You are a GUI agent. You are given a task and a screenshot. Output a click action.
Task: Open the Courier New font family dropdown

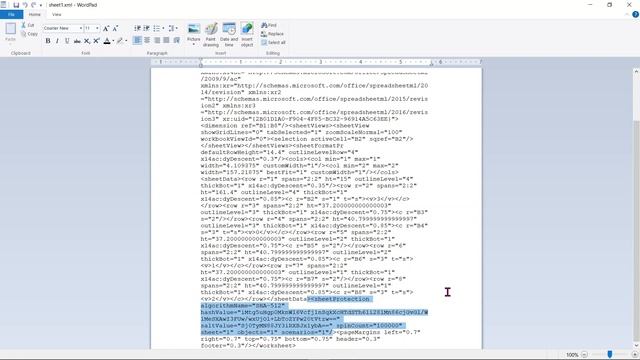(x=80, y=28)
